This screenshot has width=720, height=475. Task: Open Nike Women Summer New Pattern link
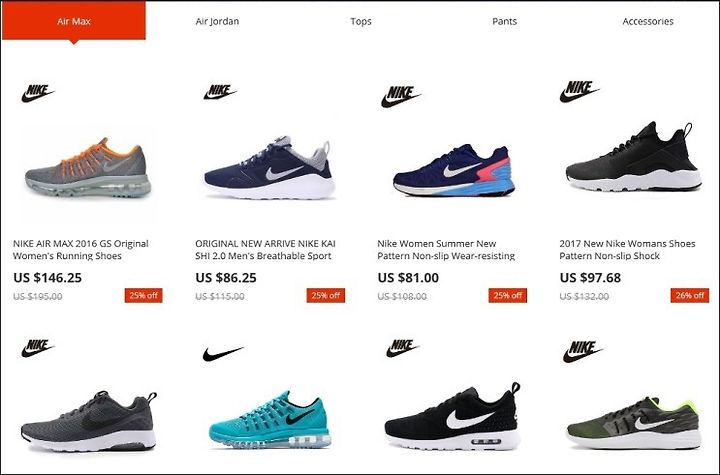[x=446, y=249]
